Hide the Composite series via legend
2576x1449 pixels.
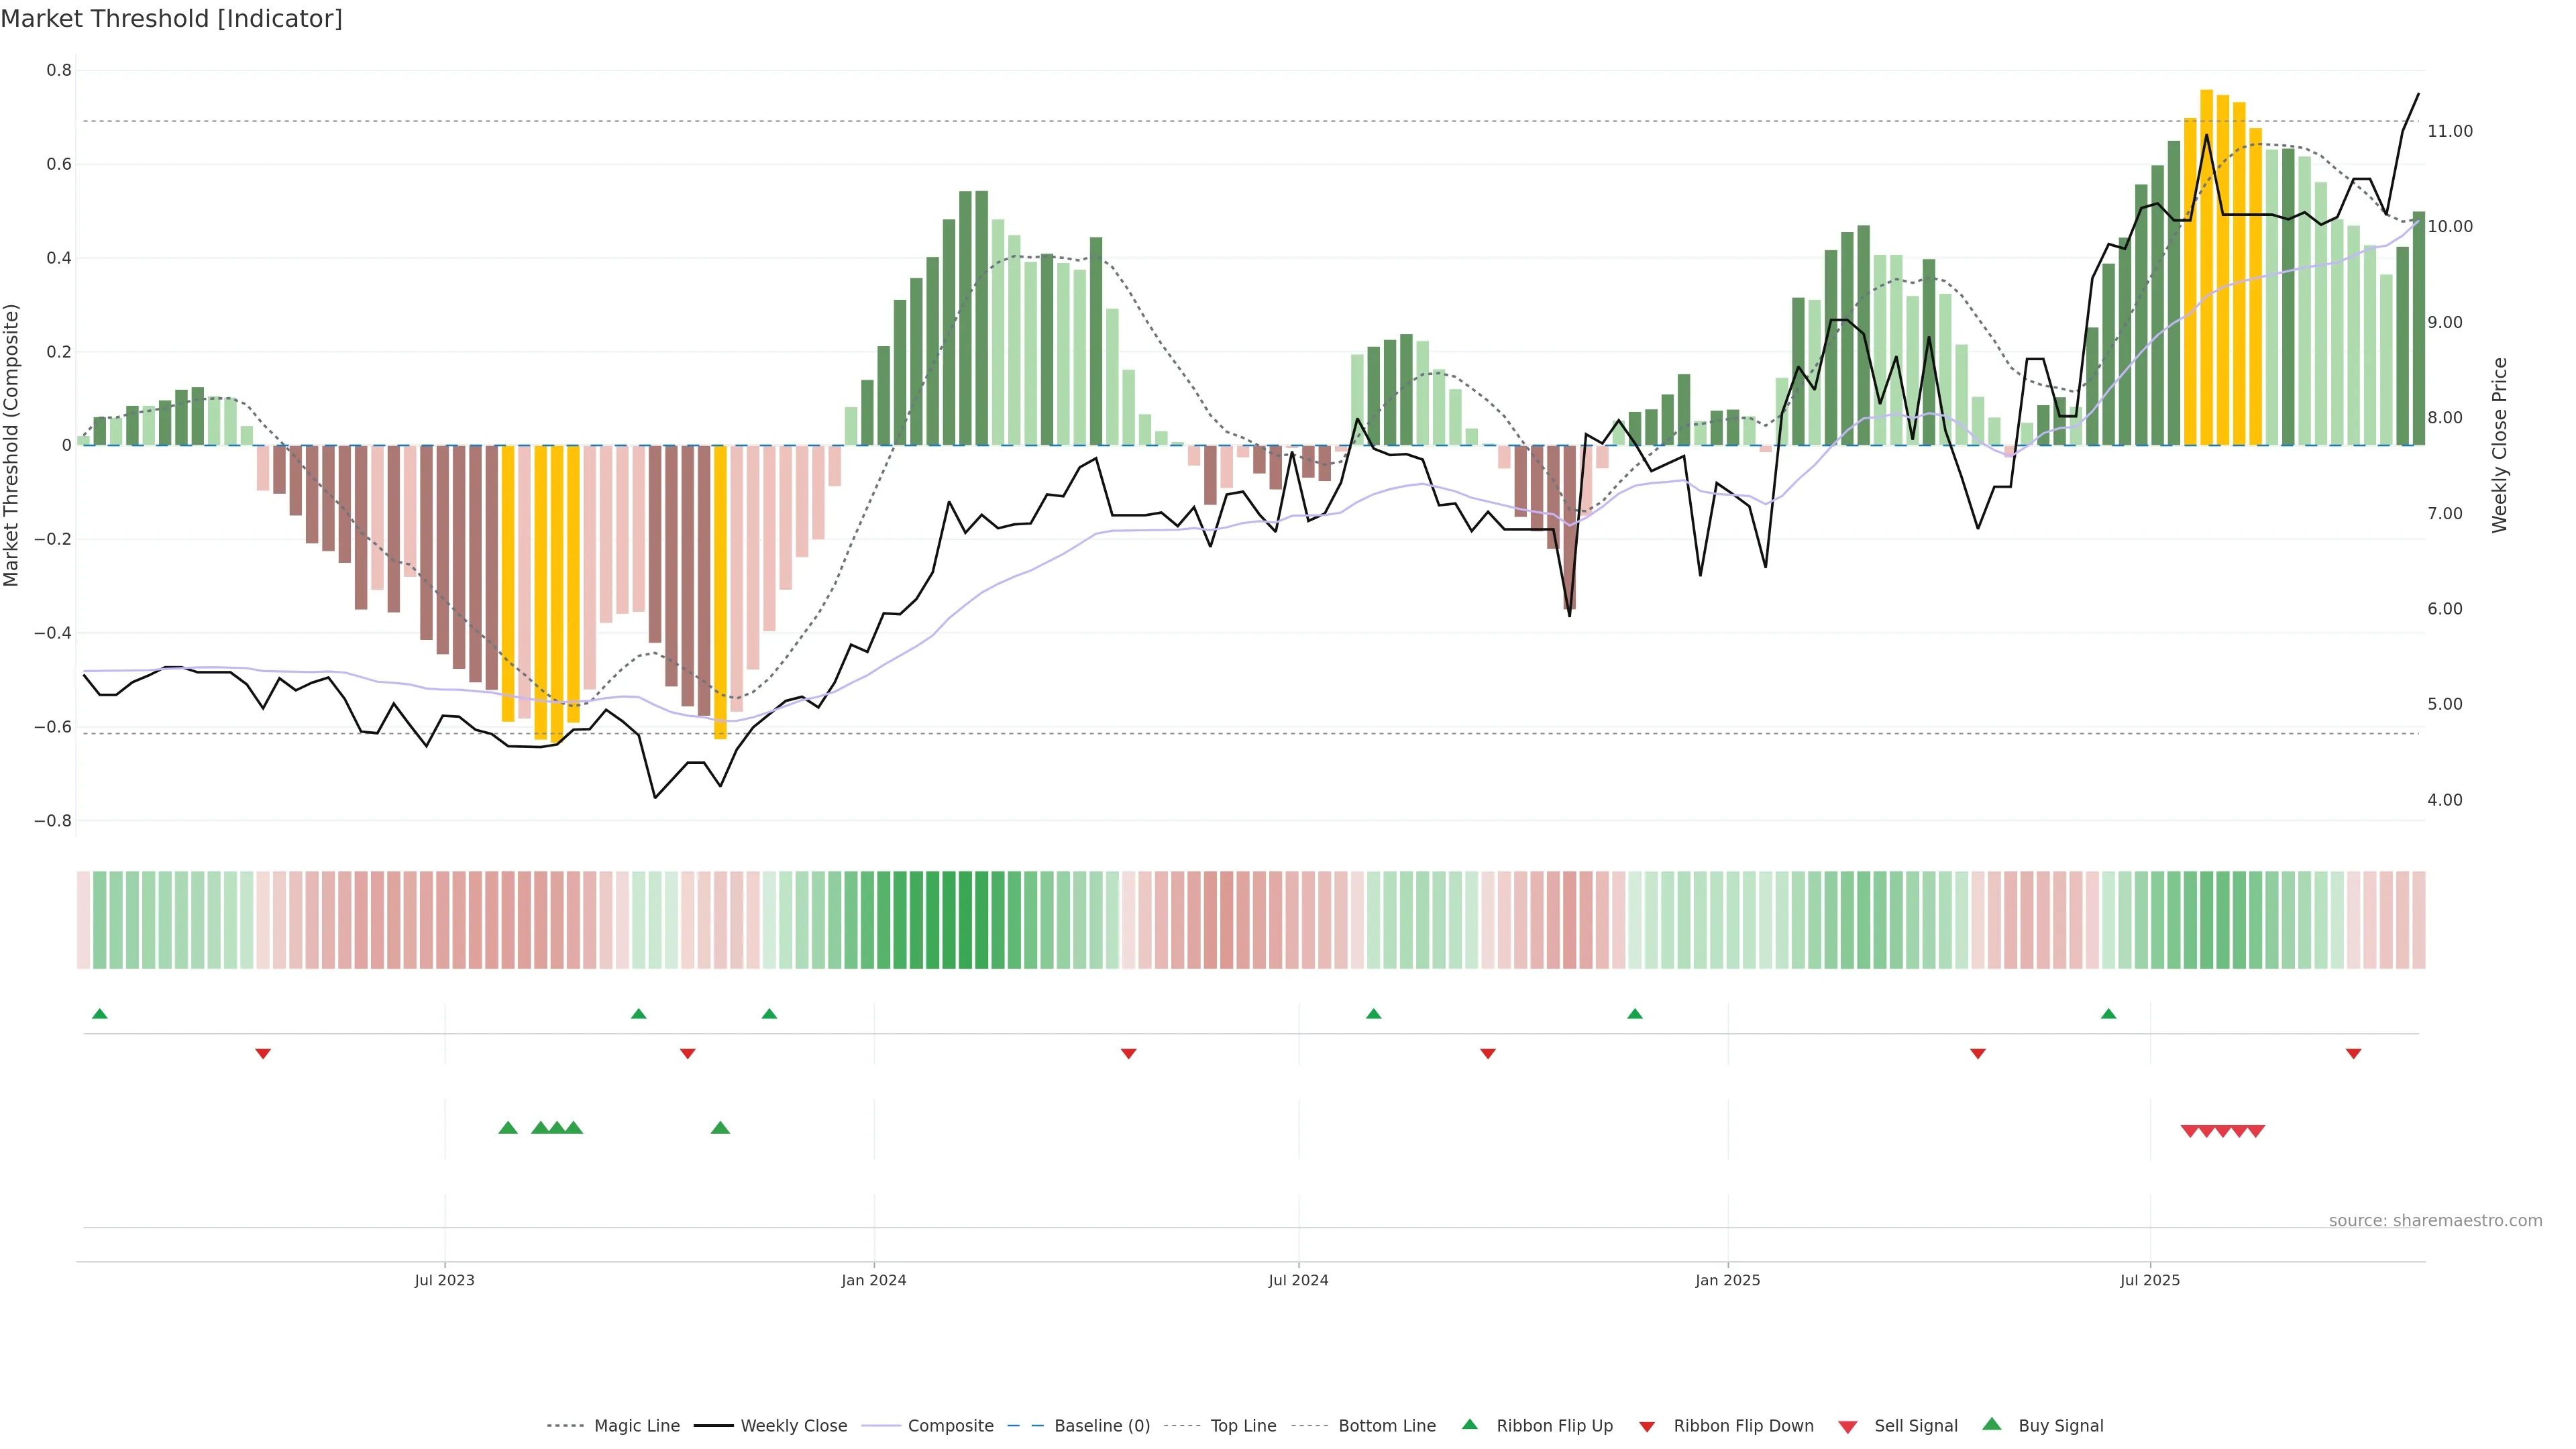pos(950,1425)
